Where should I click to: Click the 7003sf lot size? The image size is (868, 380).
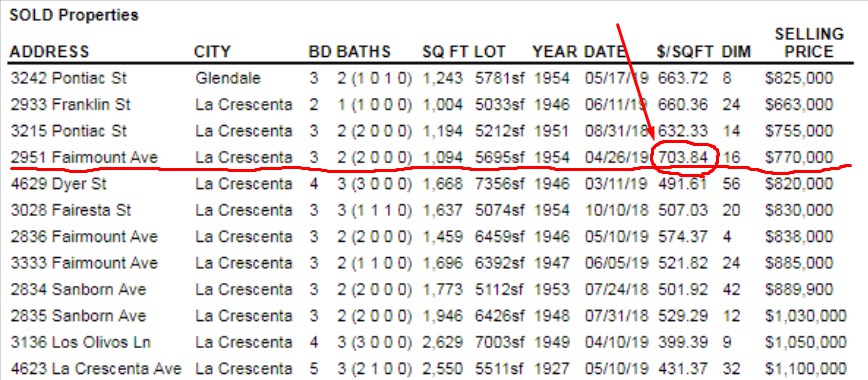click(500, 342)
